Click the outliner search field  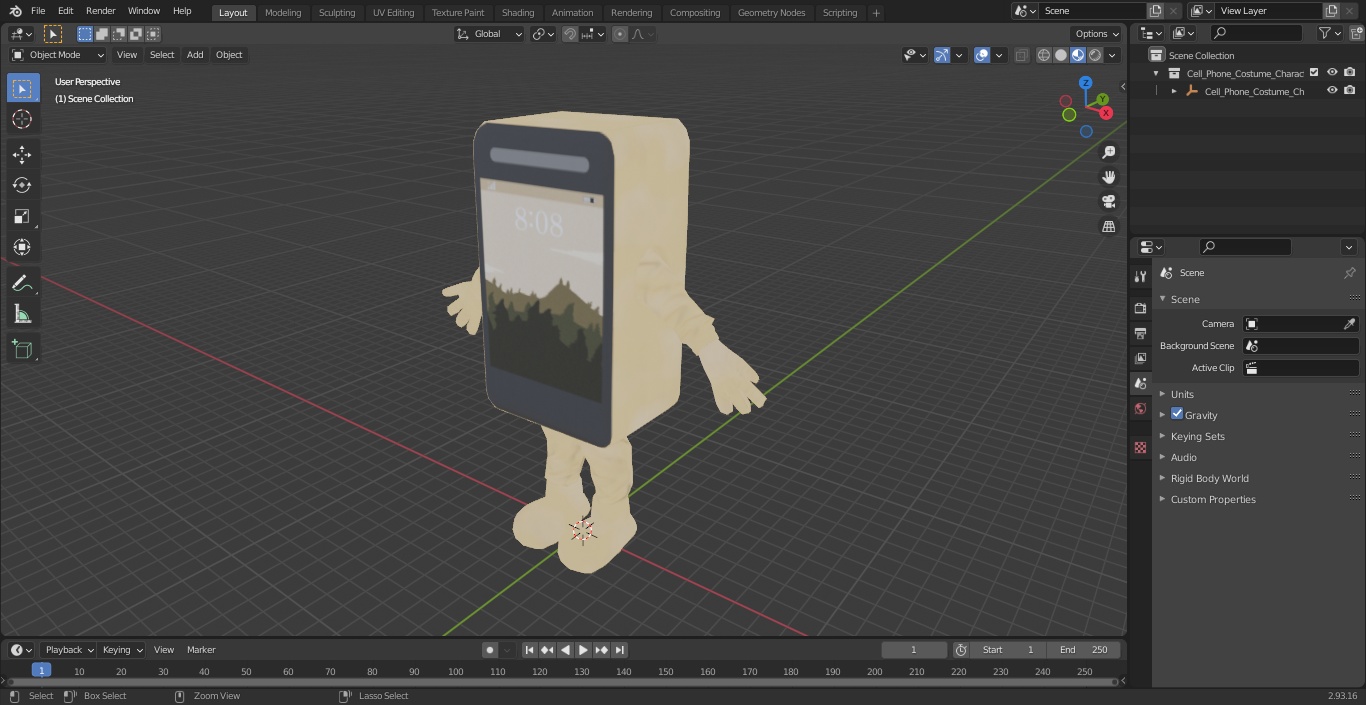click(x=1256, y=33)
